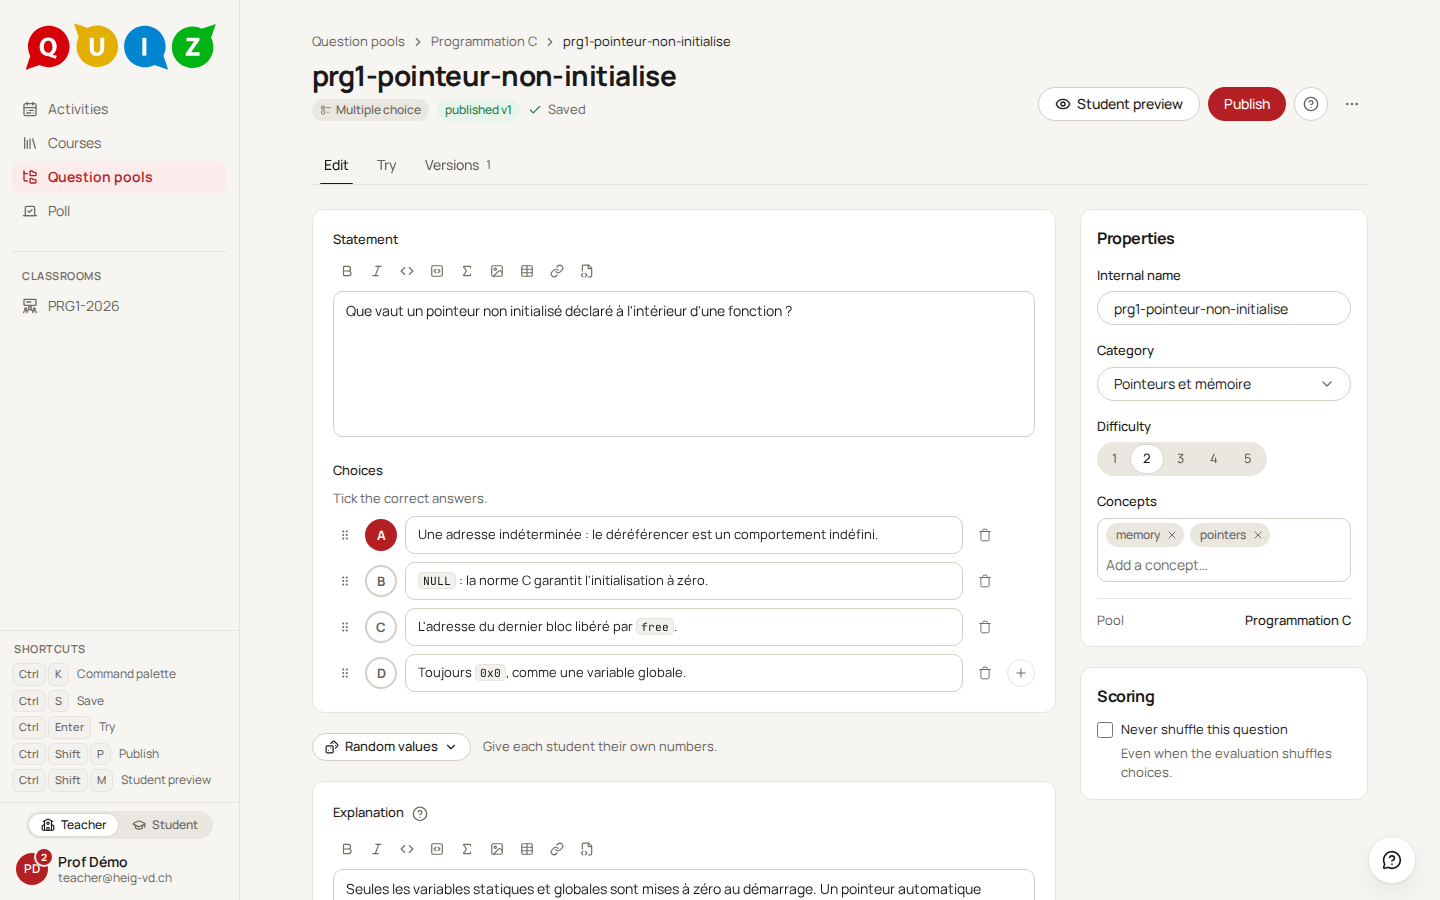The height and width of the screenshot is (900, 1440).
Task: Remove the memory concept tag
Action: pyautogui.click(x=1172, y=535)
